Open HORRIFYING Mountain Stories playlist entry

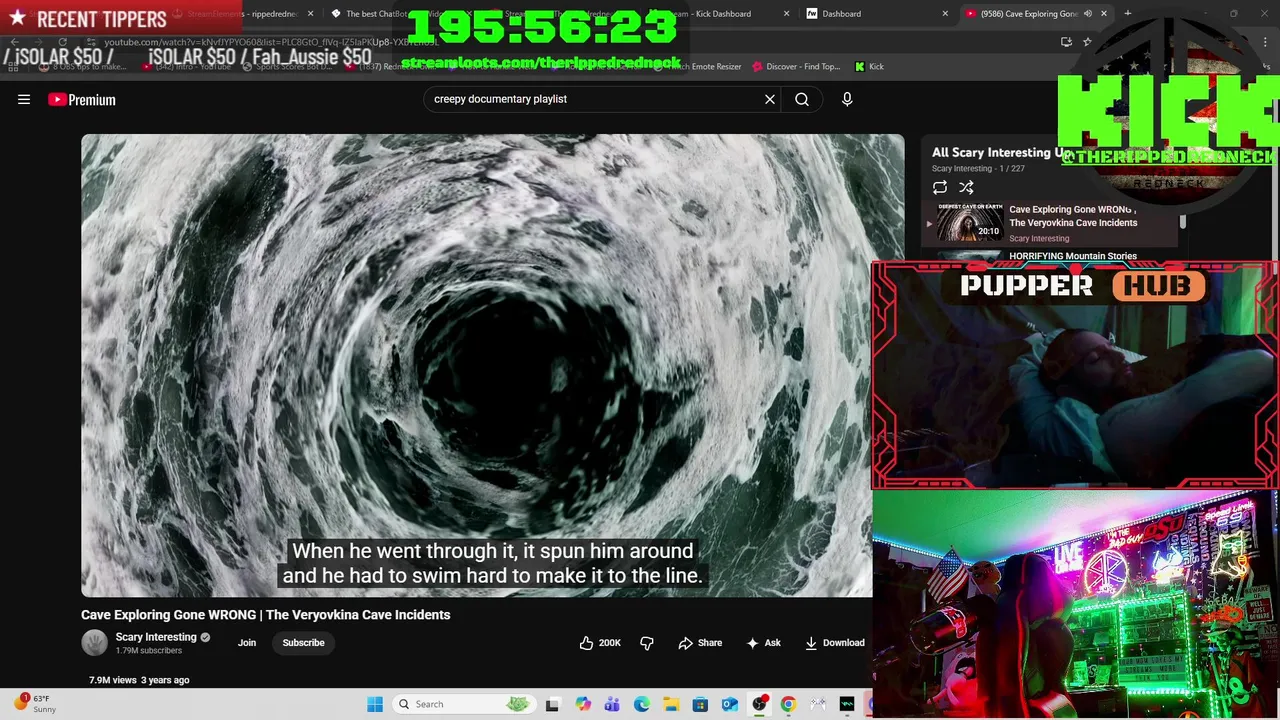(1073, 256)
